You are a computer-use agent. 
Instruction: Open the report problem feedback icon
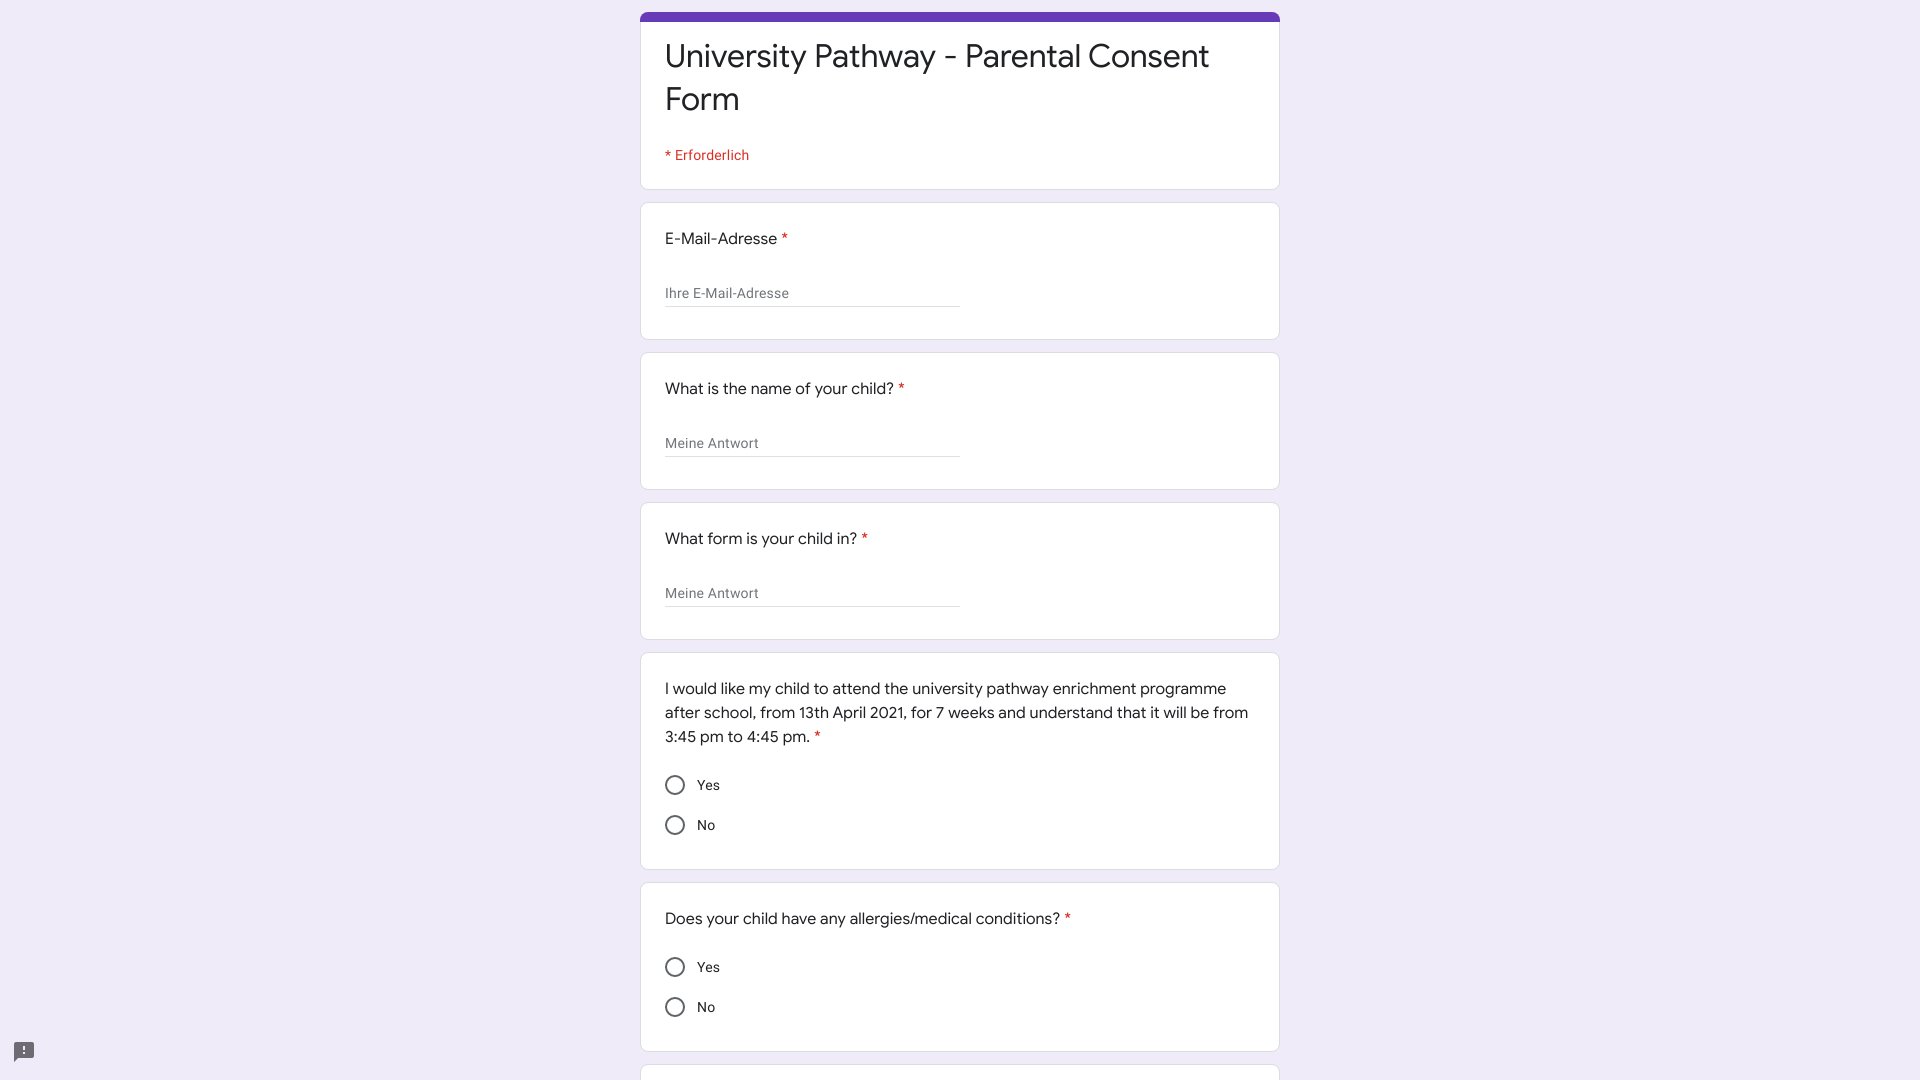click(24, 1051)
